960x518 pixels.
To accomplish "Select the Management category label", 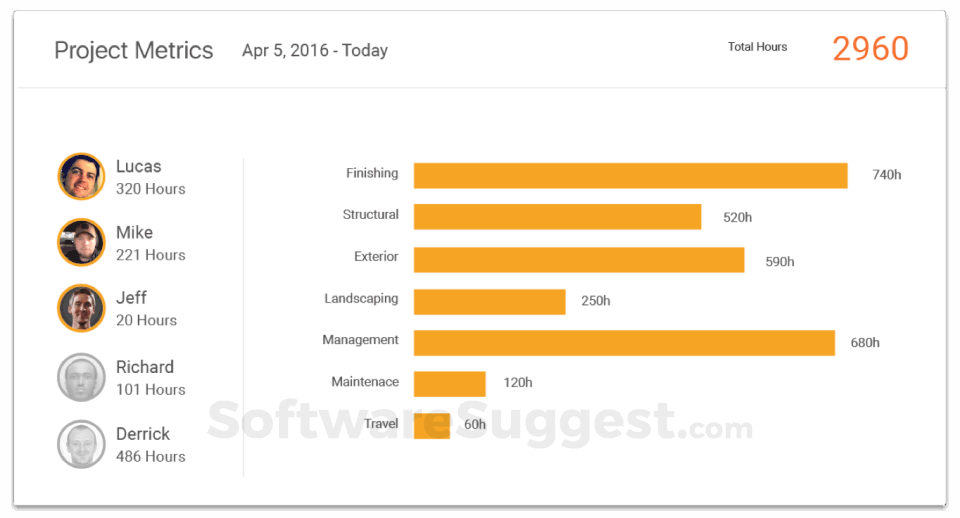I will [x=360, y=340].
